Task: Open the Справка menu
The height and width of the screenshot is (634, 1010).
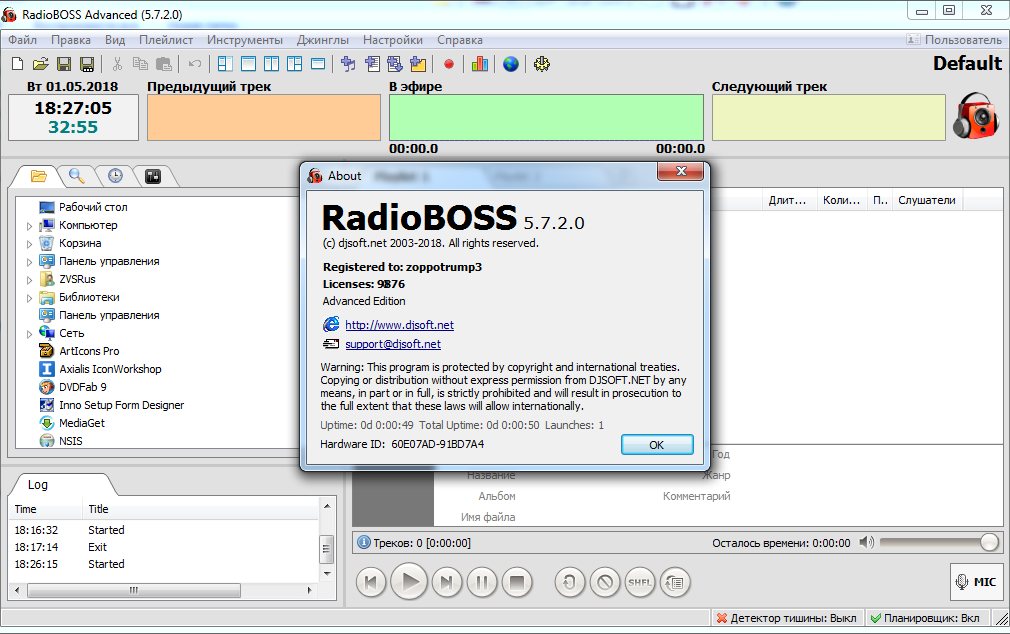Action: tap(460, 40)
